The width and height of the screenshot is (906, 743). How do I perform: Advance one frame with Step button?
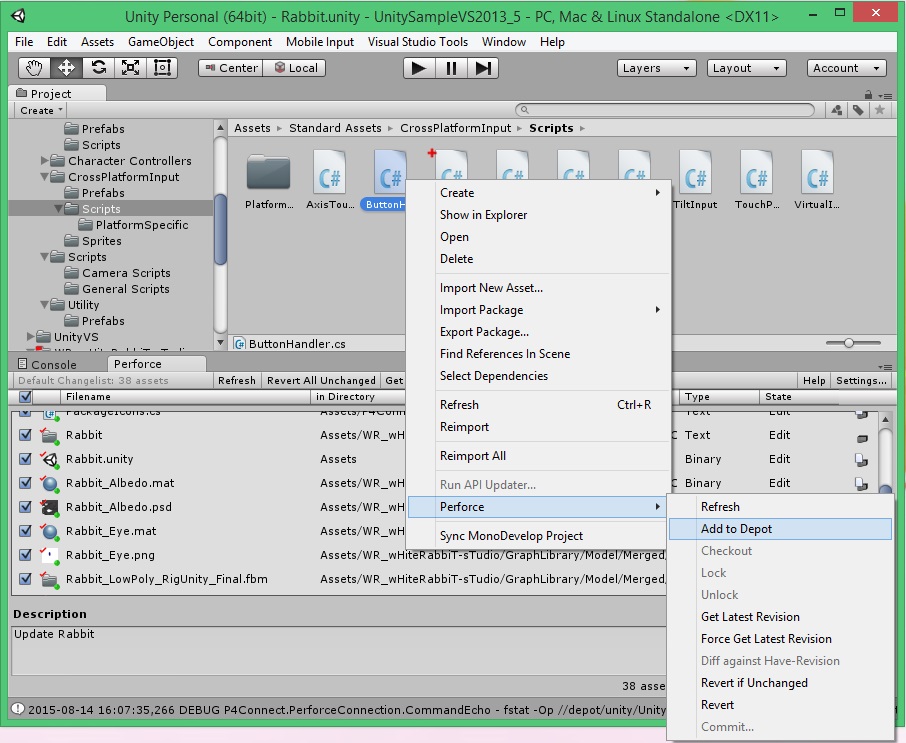482,68
